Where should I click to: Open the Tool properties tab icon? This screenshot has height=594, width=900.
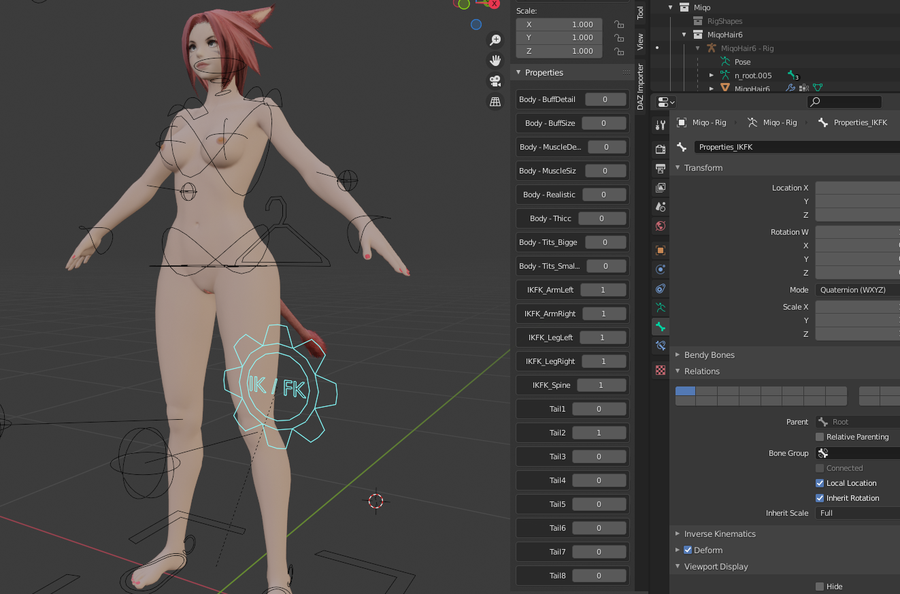point(660,125)
